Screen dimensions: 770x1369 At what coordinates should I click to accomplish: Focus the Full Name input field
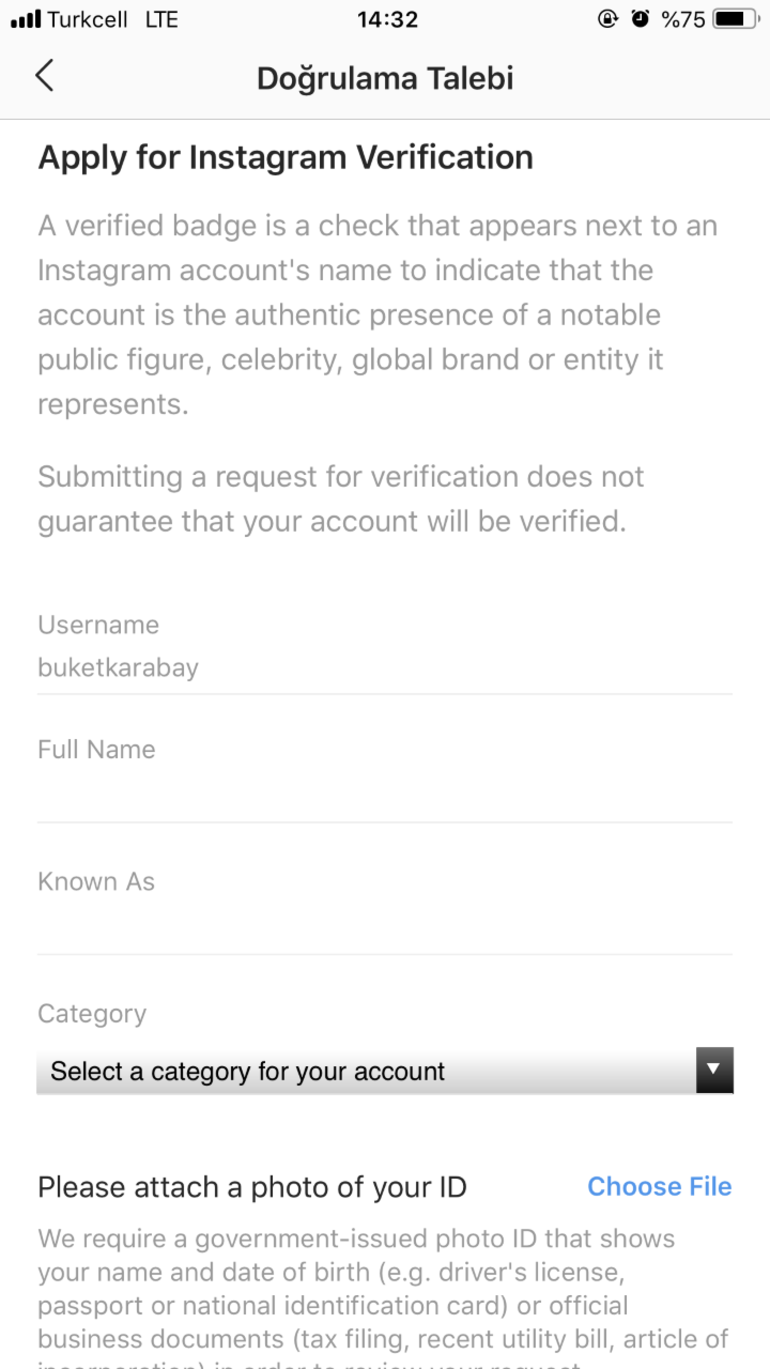(x=385, y=797)
